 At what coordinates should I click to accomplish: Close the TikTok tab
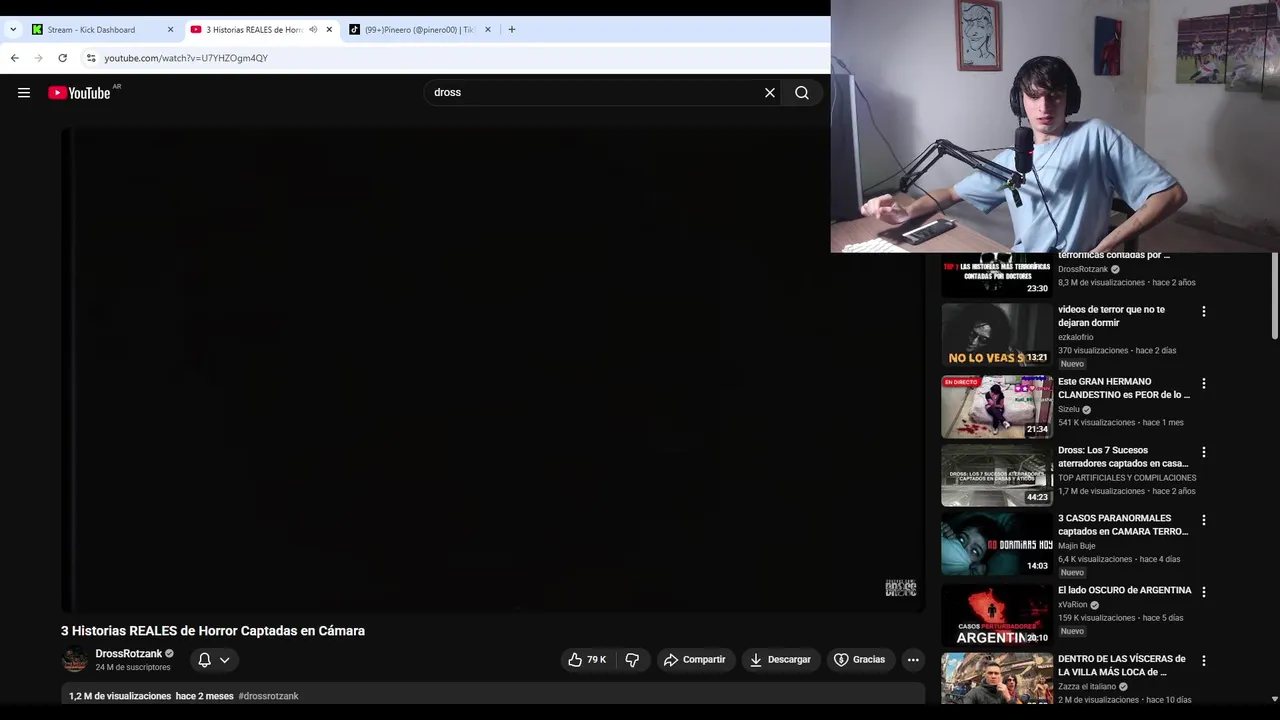pyautogui.click(x=488, y=30)
